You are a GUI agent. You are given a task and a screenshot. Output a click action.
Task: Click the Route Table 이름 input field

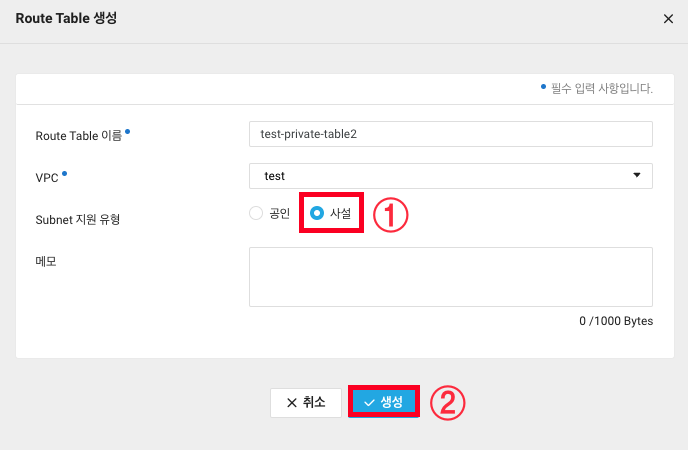pyautogui.click(x=451, y=134)
